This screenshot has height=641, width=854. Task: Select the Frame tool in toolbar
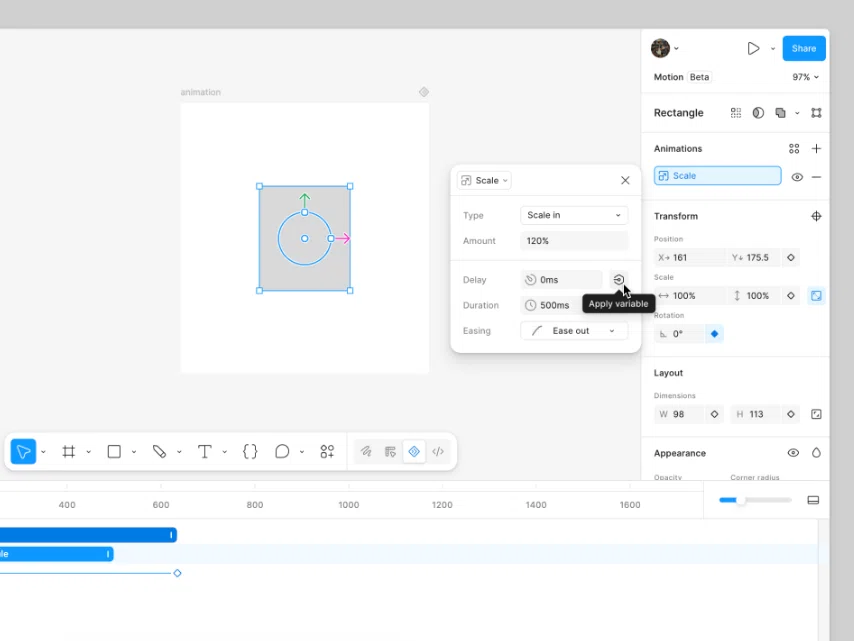point(69,451)
